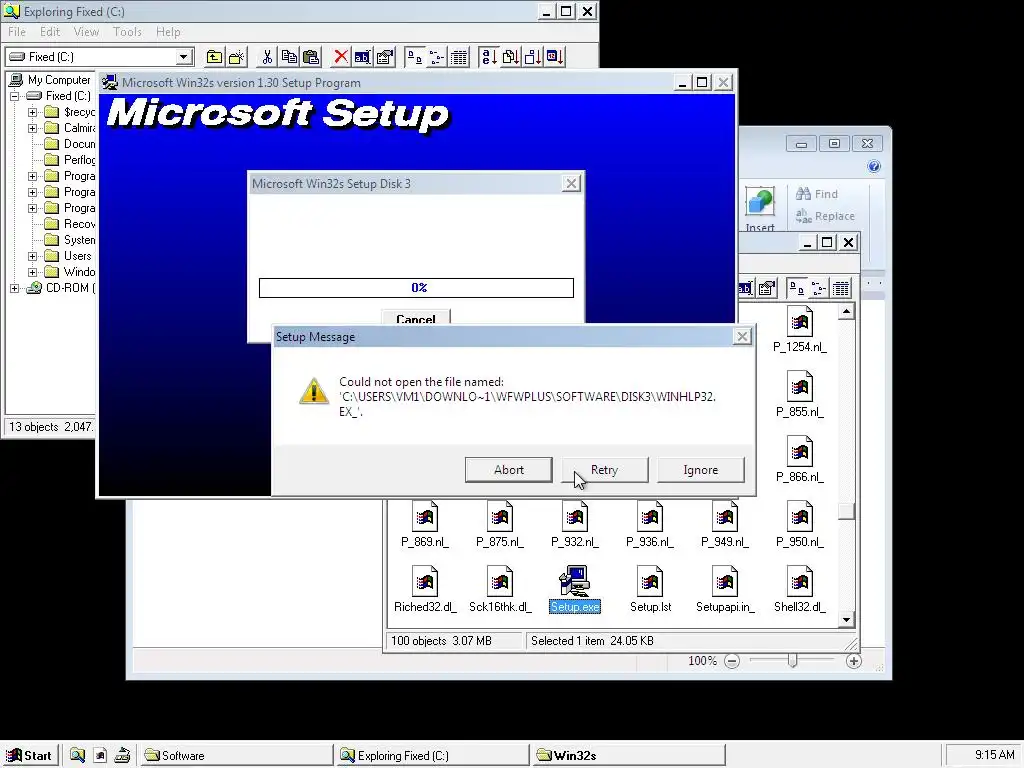Sort by name icon in Exploring toolbar
1024x768 pixels.
pos(488,57)
